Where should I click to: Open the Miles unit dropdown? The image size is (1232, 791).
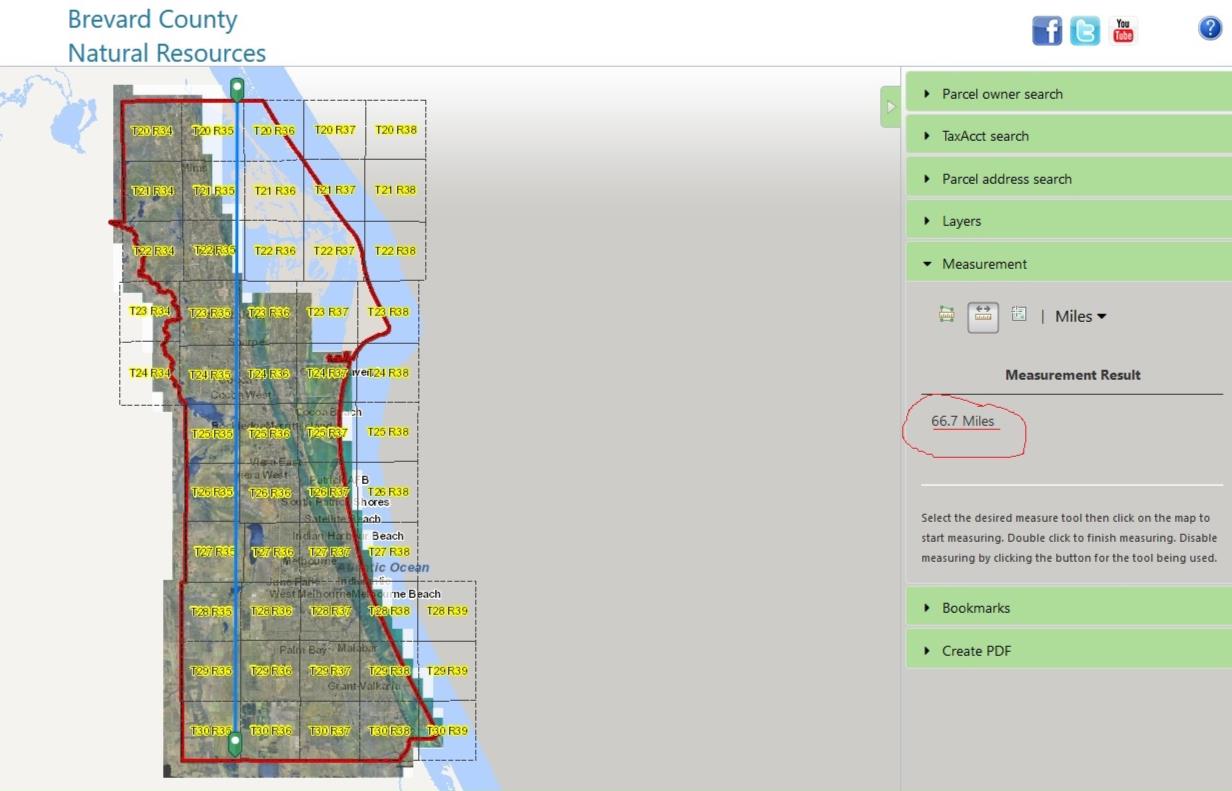pyautogui.click(x=1081, y=316)
